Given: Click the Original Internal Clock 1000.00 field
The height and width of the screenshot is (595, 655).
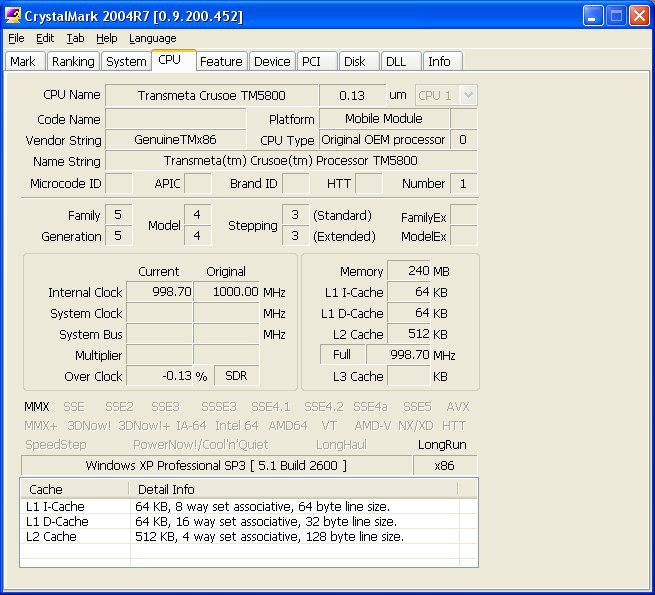Looking at the screenshot, I should coord(226,292).
